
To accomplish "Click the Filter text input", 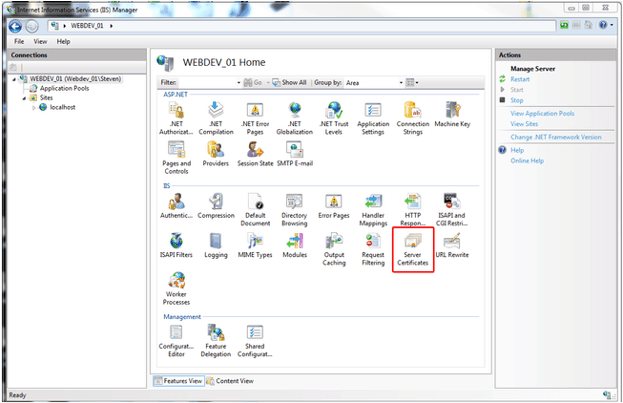I will pyautogui.click(x=207, y=83).
